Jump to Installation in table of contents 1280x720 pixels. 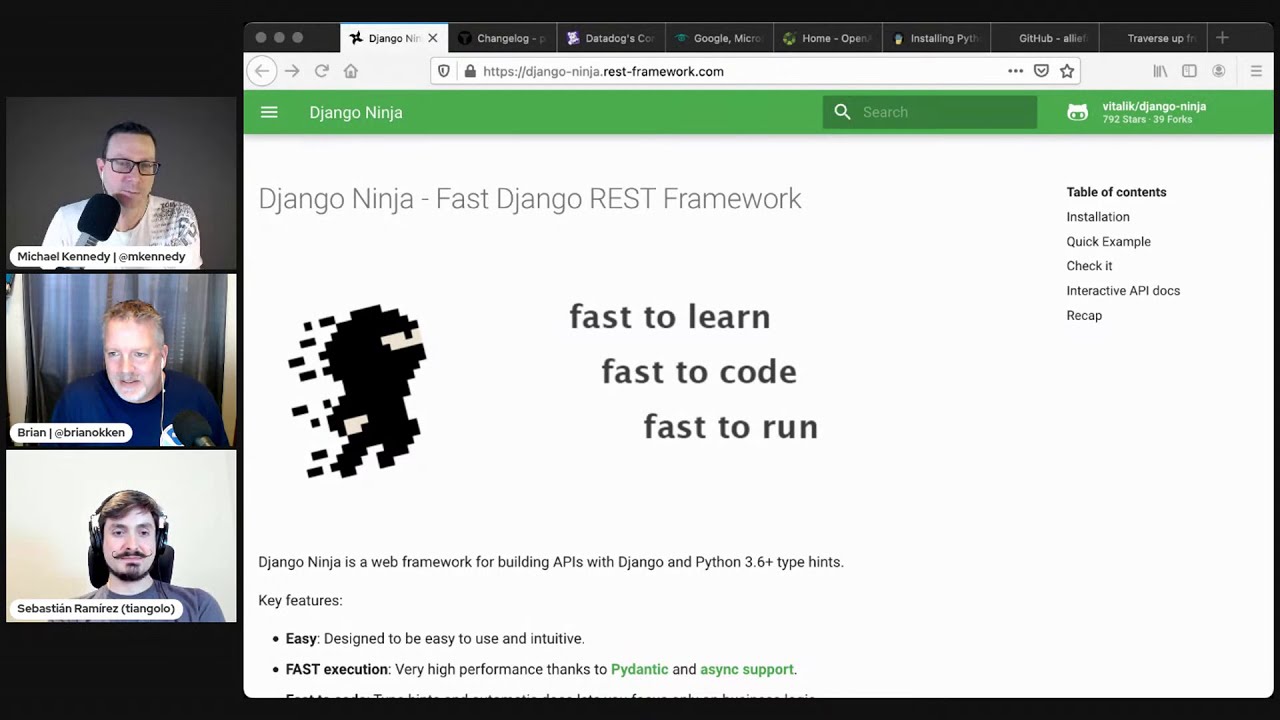[1098, 217]
